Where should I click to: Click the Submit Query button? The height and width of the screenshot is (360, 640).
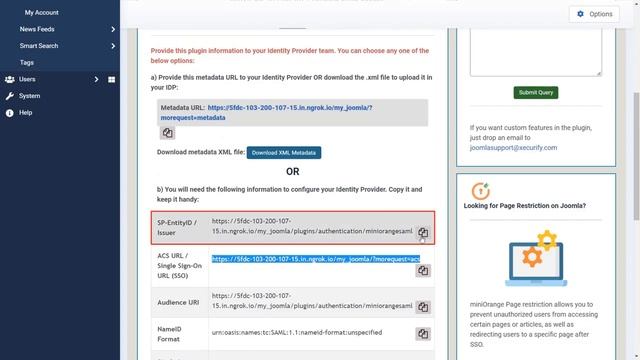pyautogui.click(x=536, y=93)
